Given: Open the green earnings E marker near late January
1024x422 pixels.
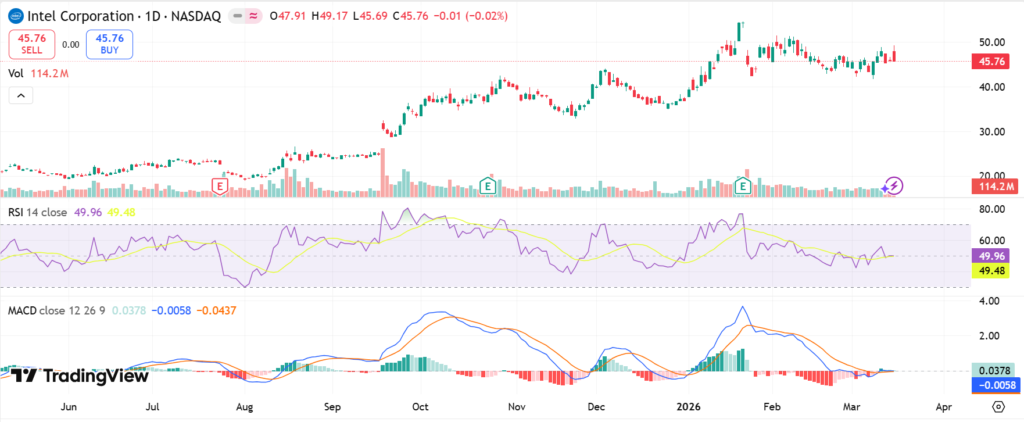Looking at the screenshot, I should pyautogui.click(x=743, y=186).
